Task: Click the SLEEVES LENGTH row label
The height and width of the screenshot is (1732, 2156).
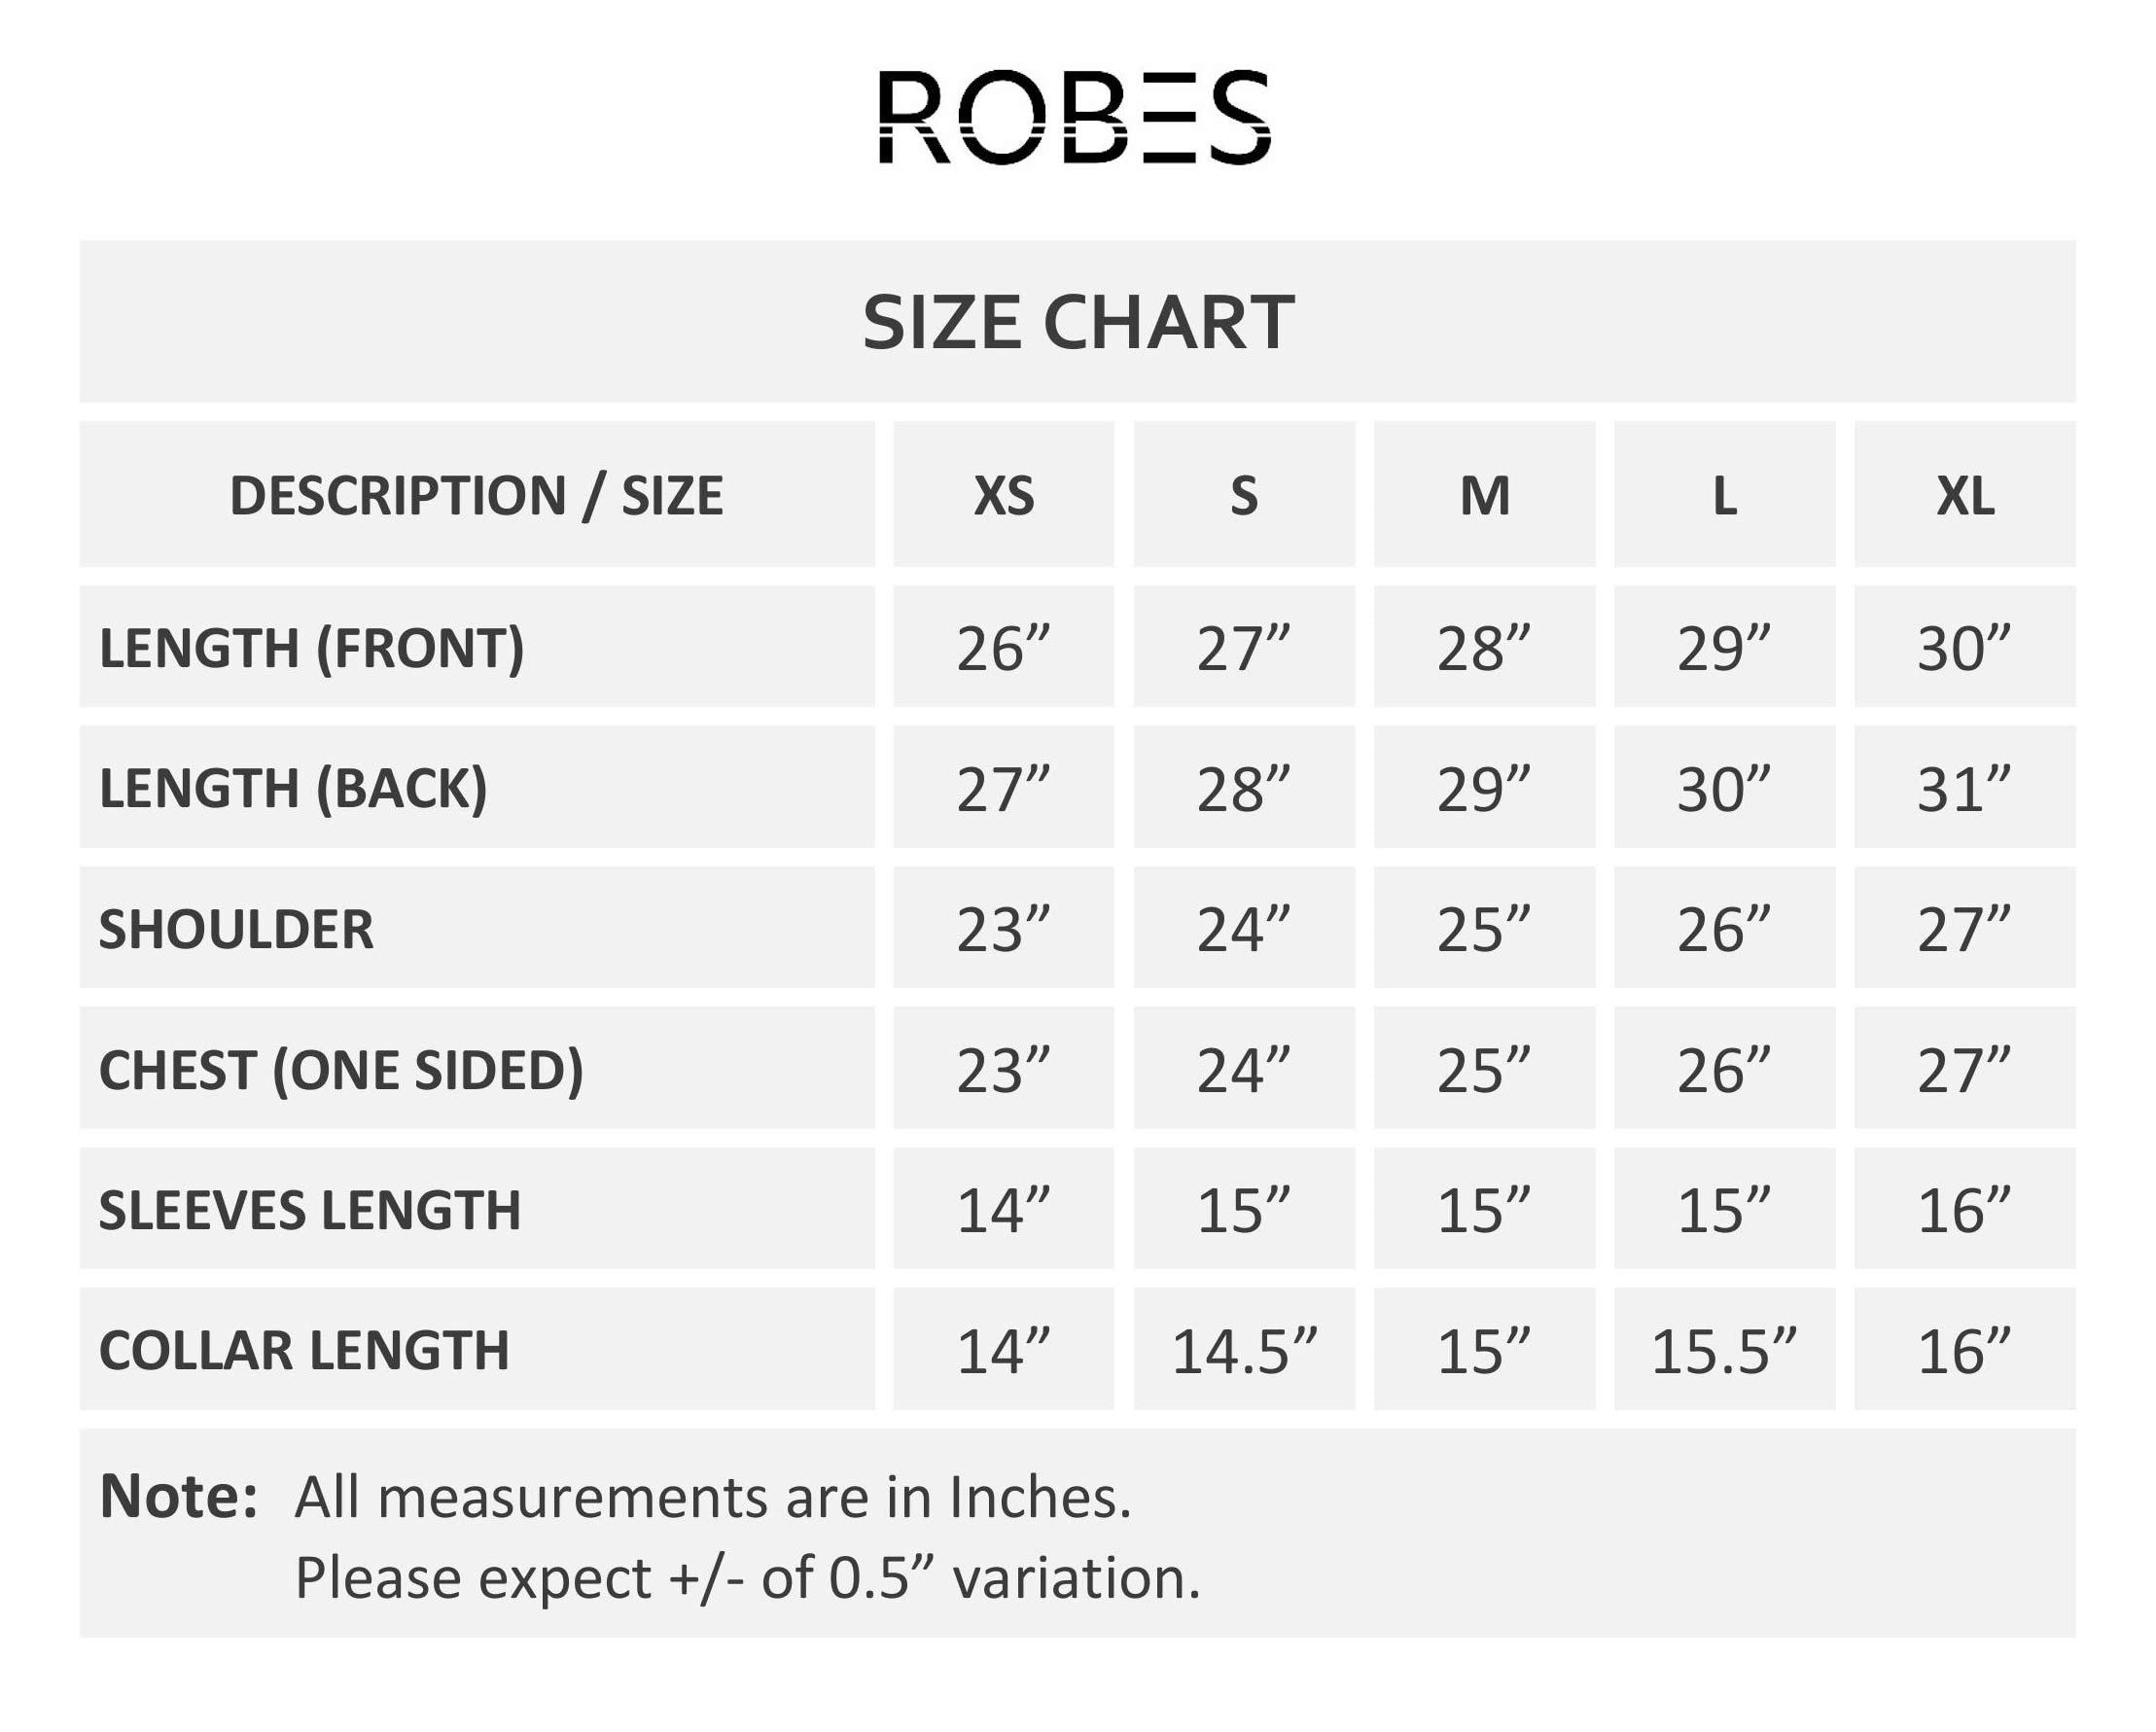Action: 310,1210
